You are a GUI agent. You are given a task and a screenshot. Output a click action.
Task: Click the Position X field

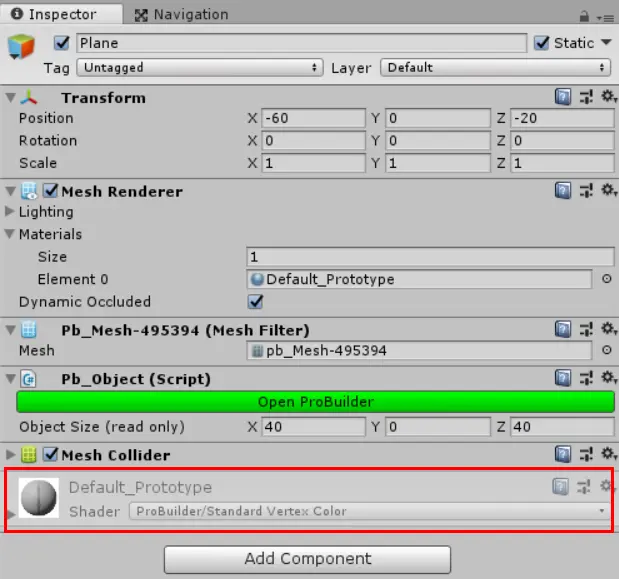(313, 118)
